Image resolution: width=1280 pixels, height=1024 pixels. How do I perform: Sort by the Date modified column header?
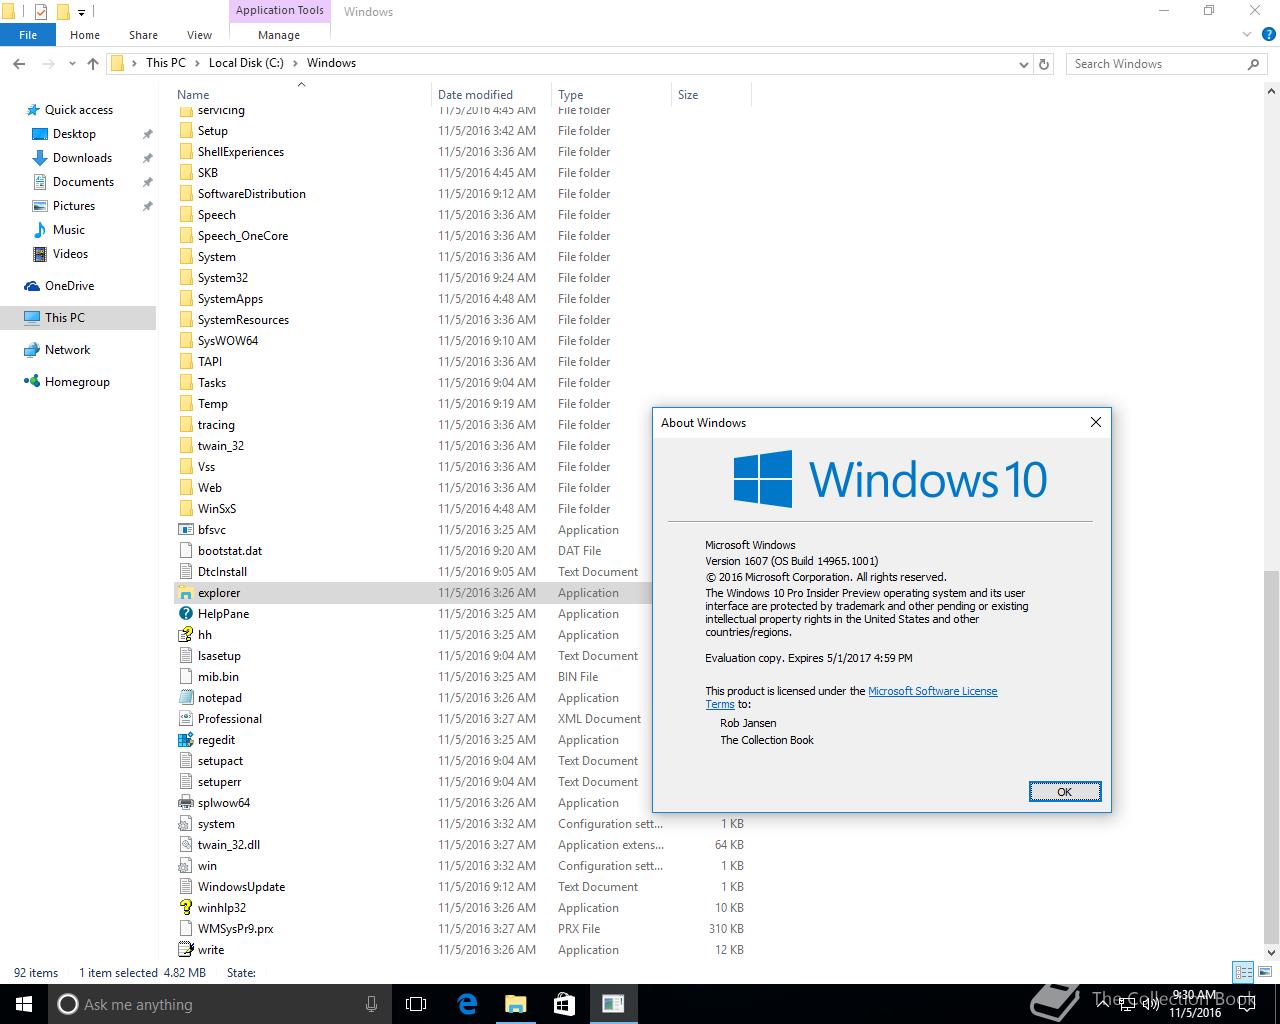pos(491,95)
